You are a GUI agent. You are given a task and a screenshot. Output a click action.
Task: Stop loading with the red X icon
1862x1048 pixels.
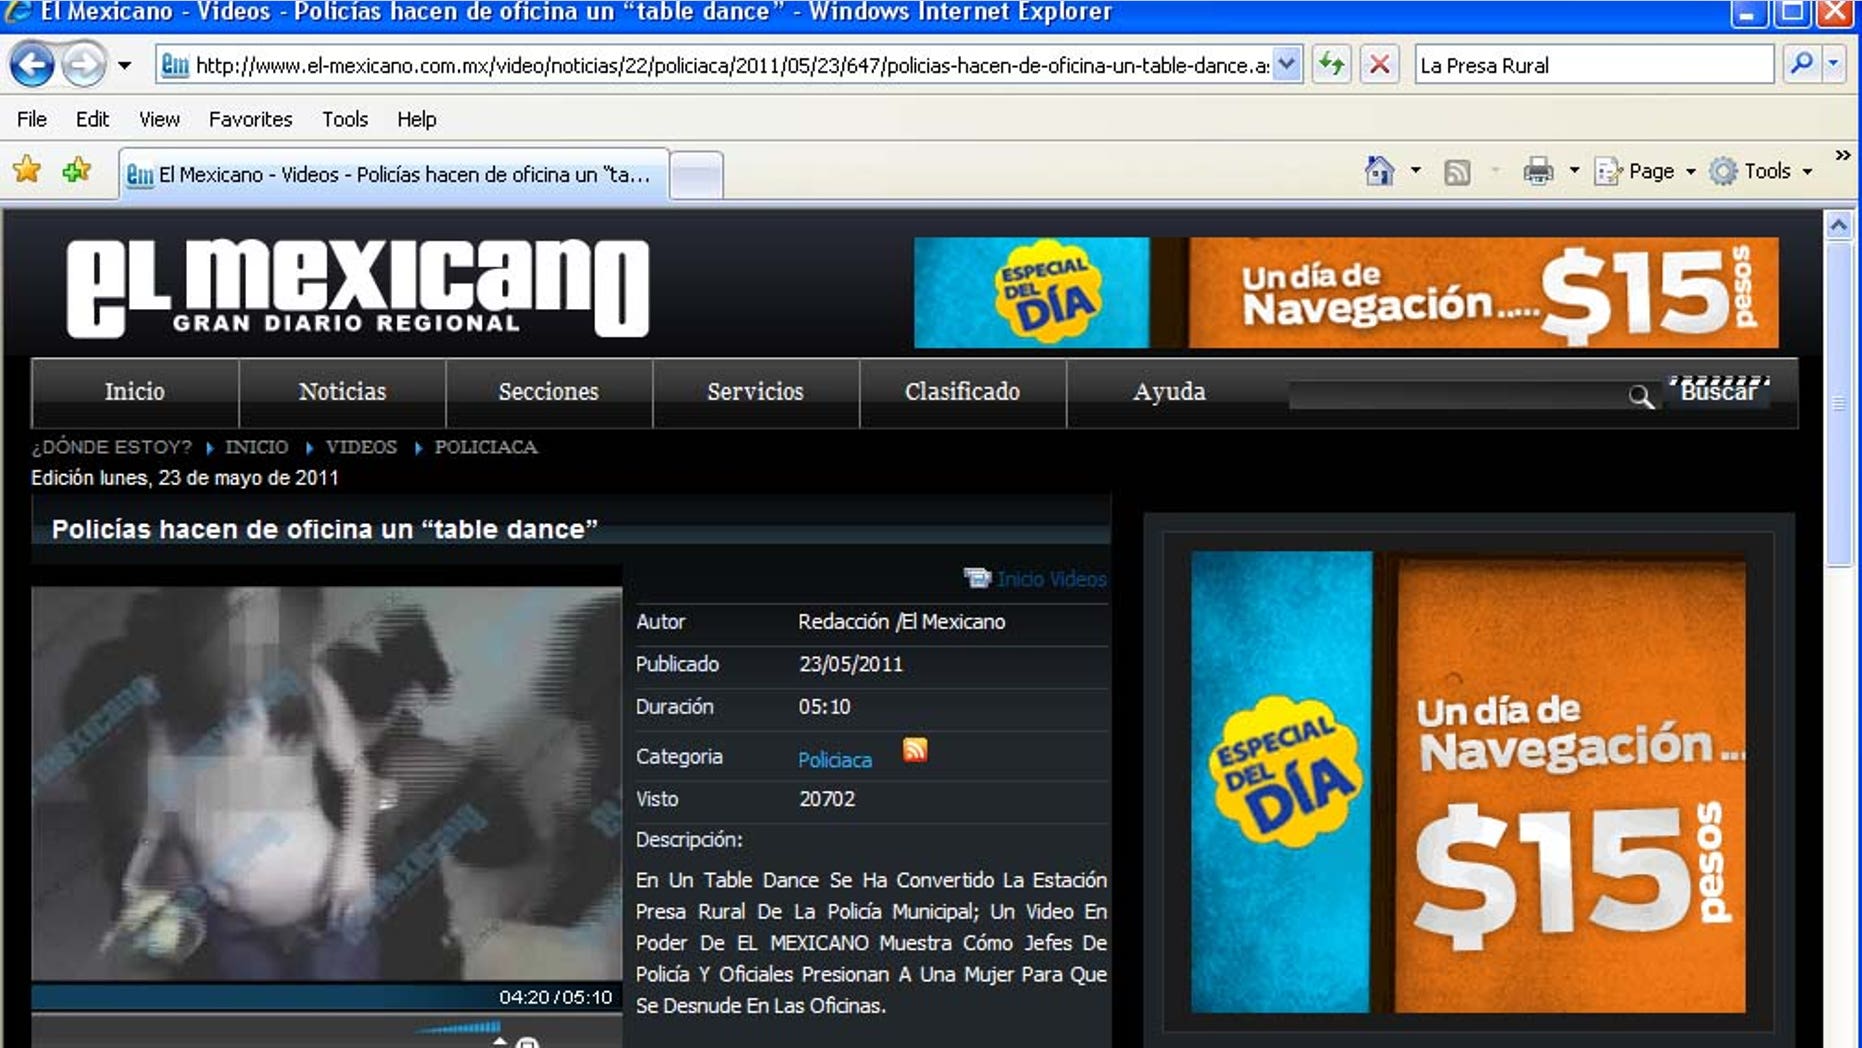click(x=1379, y=65)
